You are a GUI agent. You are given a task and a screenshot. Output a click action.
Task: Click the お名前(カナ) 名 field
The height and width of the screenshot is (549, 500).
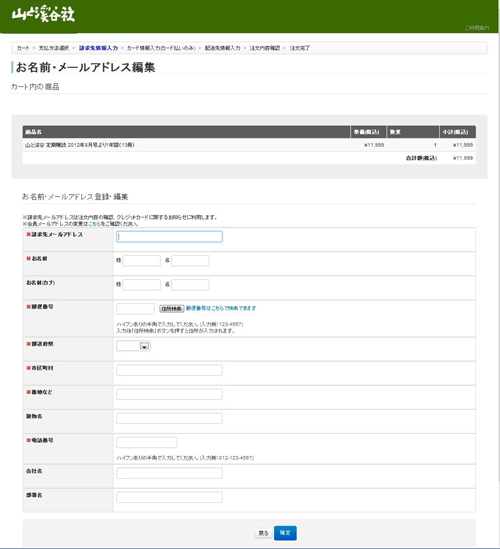click(190, 285)
